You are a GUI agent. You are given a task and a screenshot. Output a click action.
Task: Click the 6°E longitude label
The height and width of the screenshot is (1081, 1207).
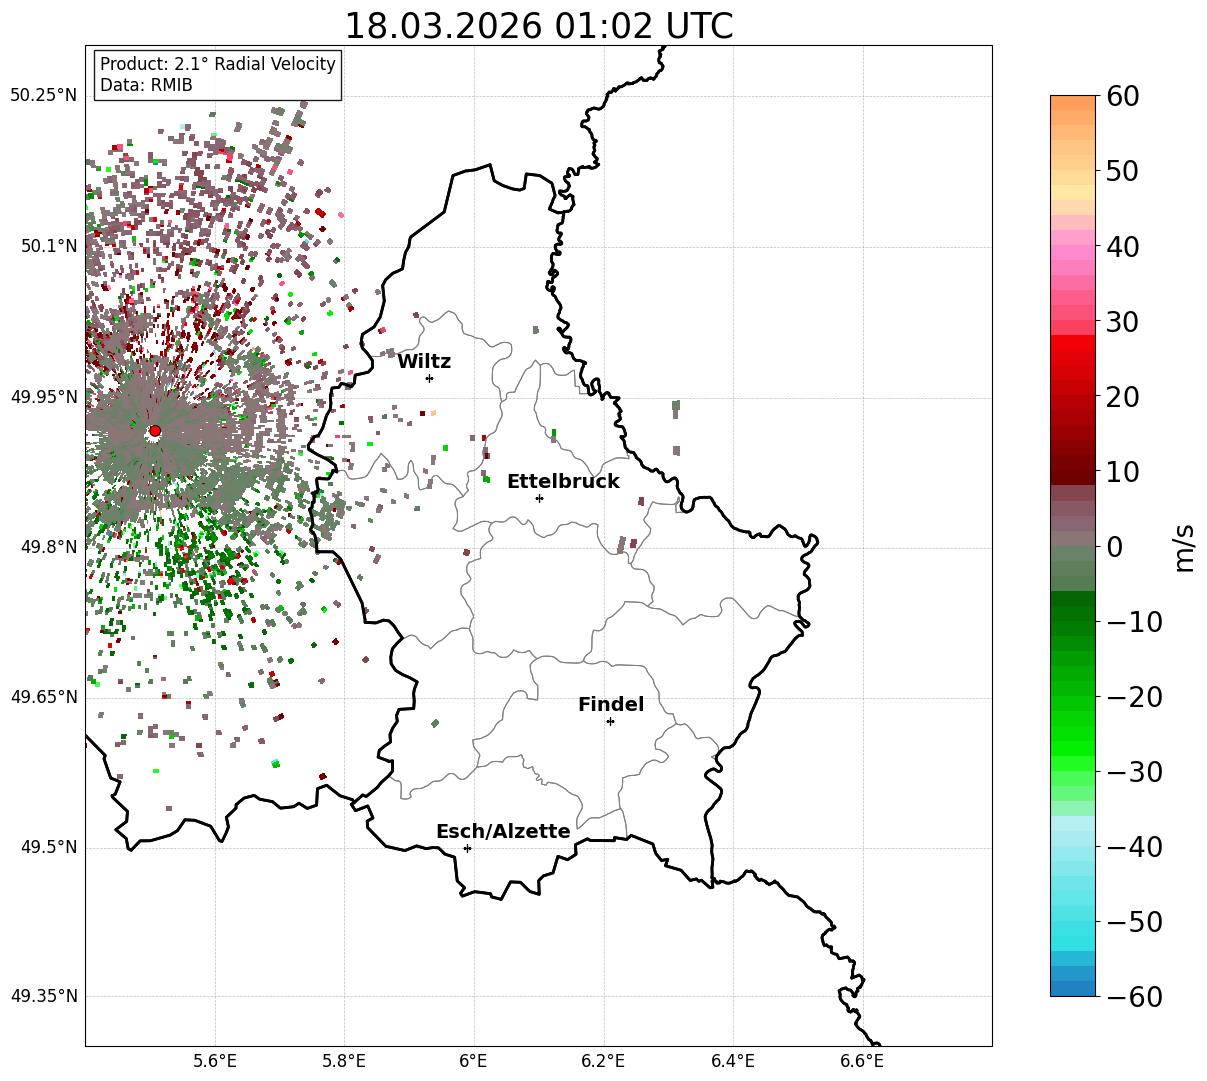pyautogui.click(x=473, y=1061)
